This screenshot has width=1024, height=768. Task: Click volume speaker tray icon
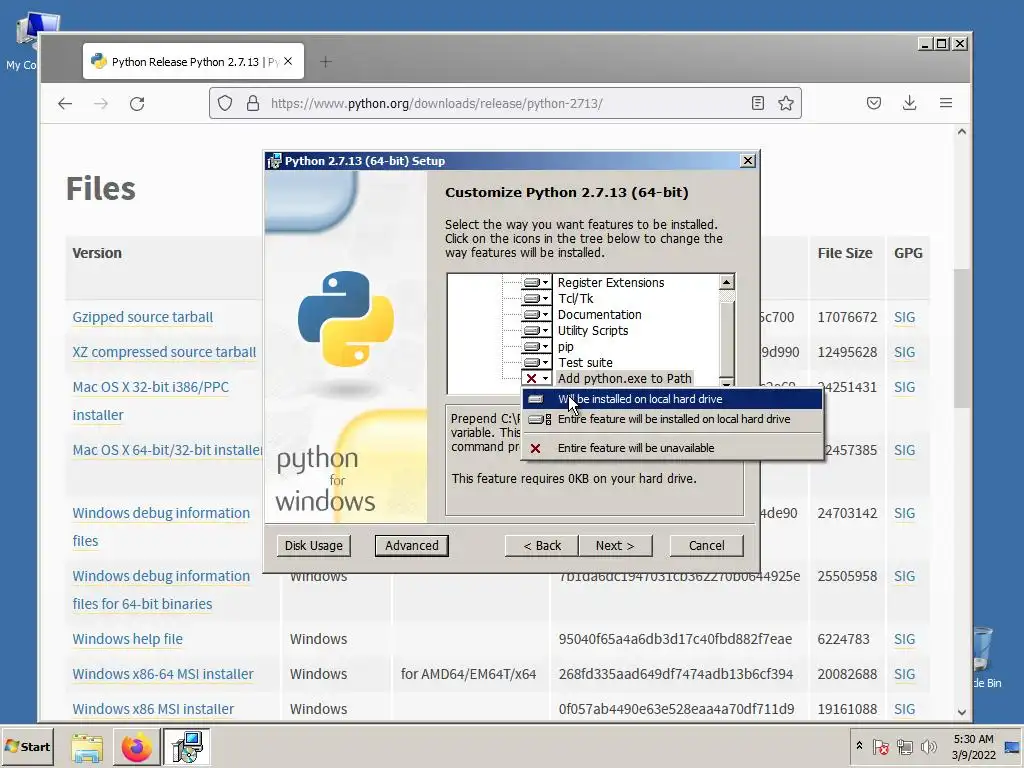click(928, 746)
